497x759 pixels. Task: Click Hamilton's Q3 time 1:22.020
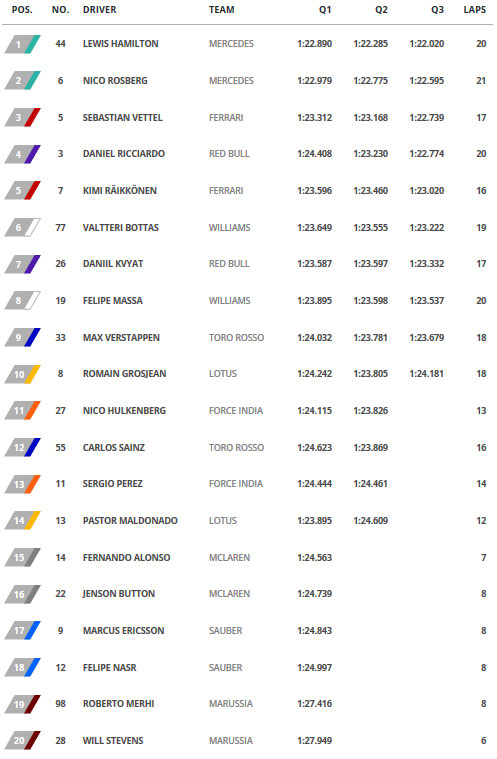tap(426, 44)
